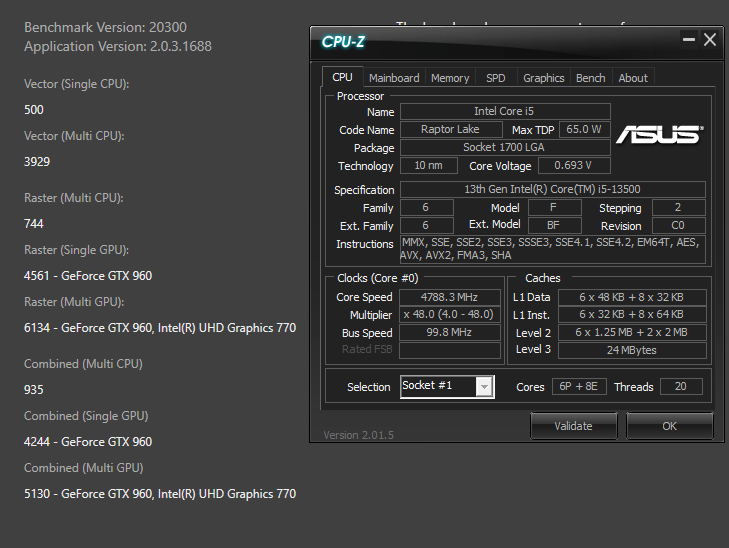Click Raster (Single GPU) result 4561 - GeForce GTX 960
Screen dimensions: 729x548
[88, 276]
